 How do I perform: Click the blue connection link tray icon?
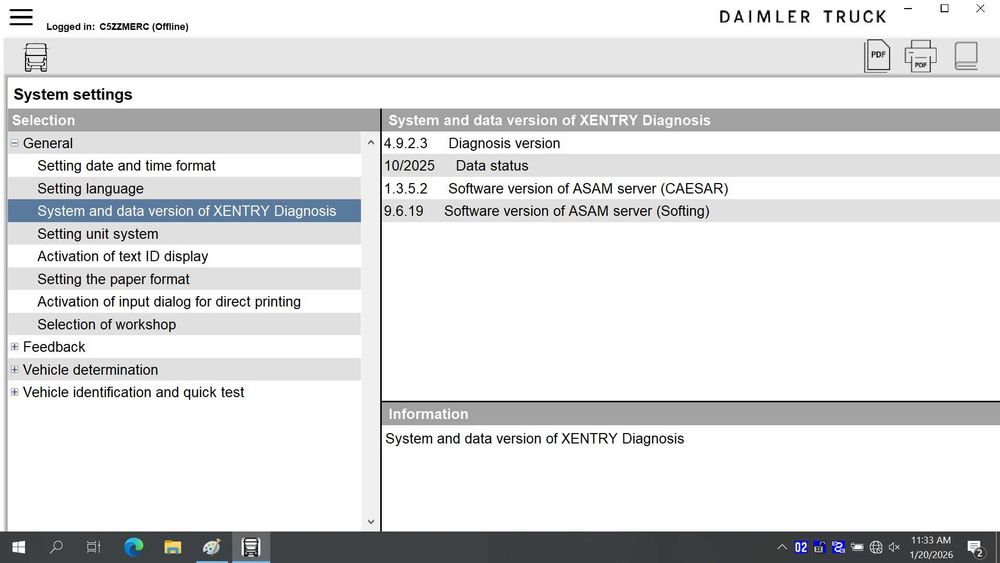[838, 547]
